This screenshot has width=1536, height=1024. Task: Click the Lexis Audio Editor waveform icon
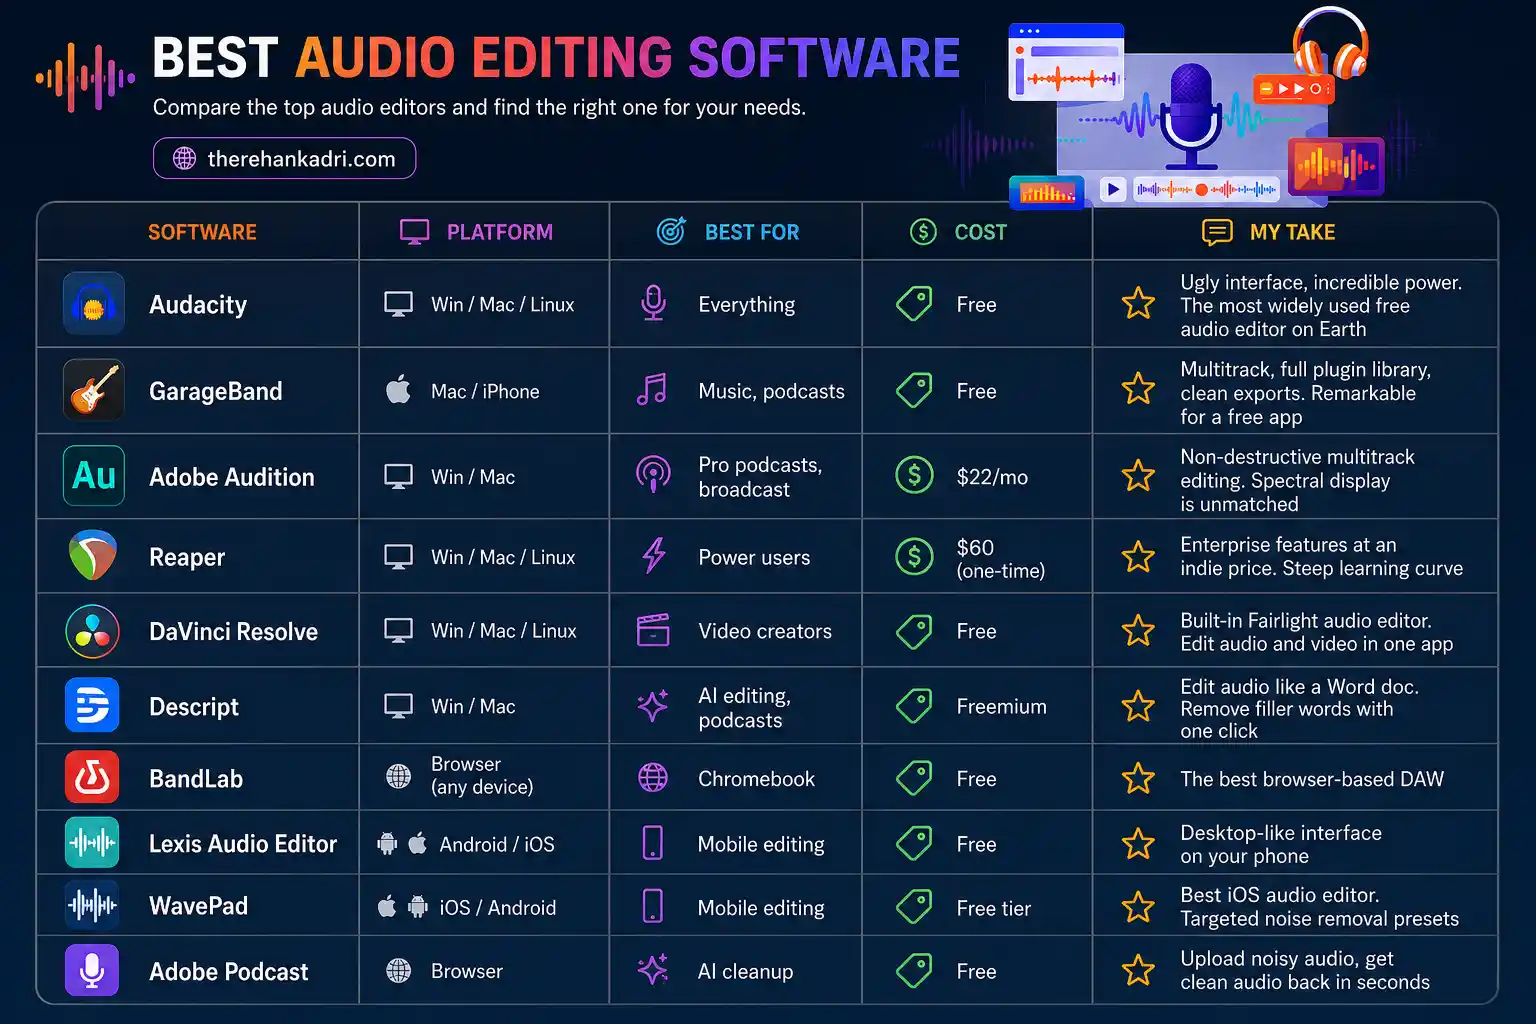[92, 843]
